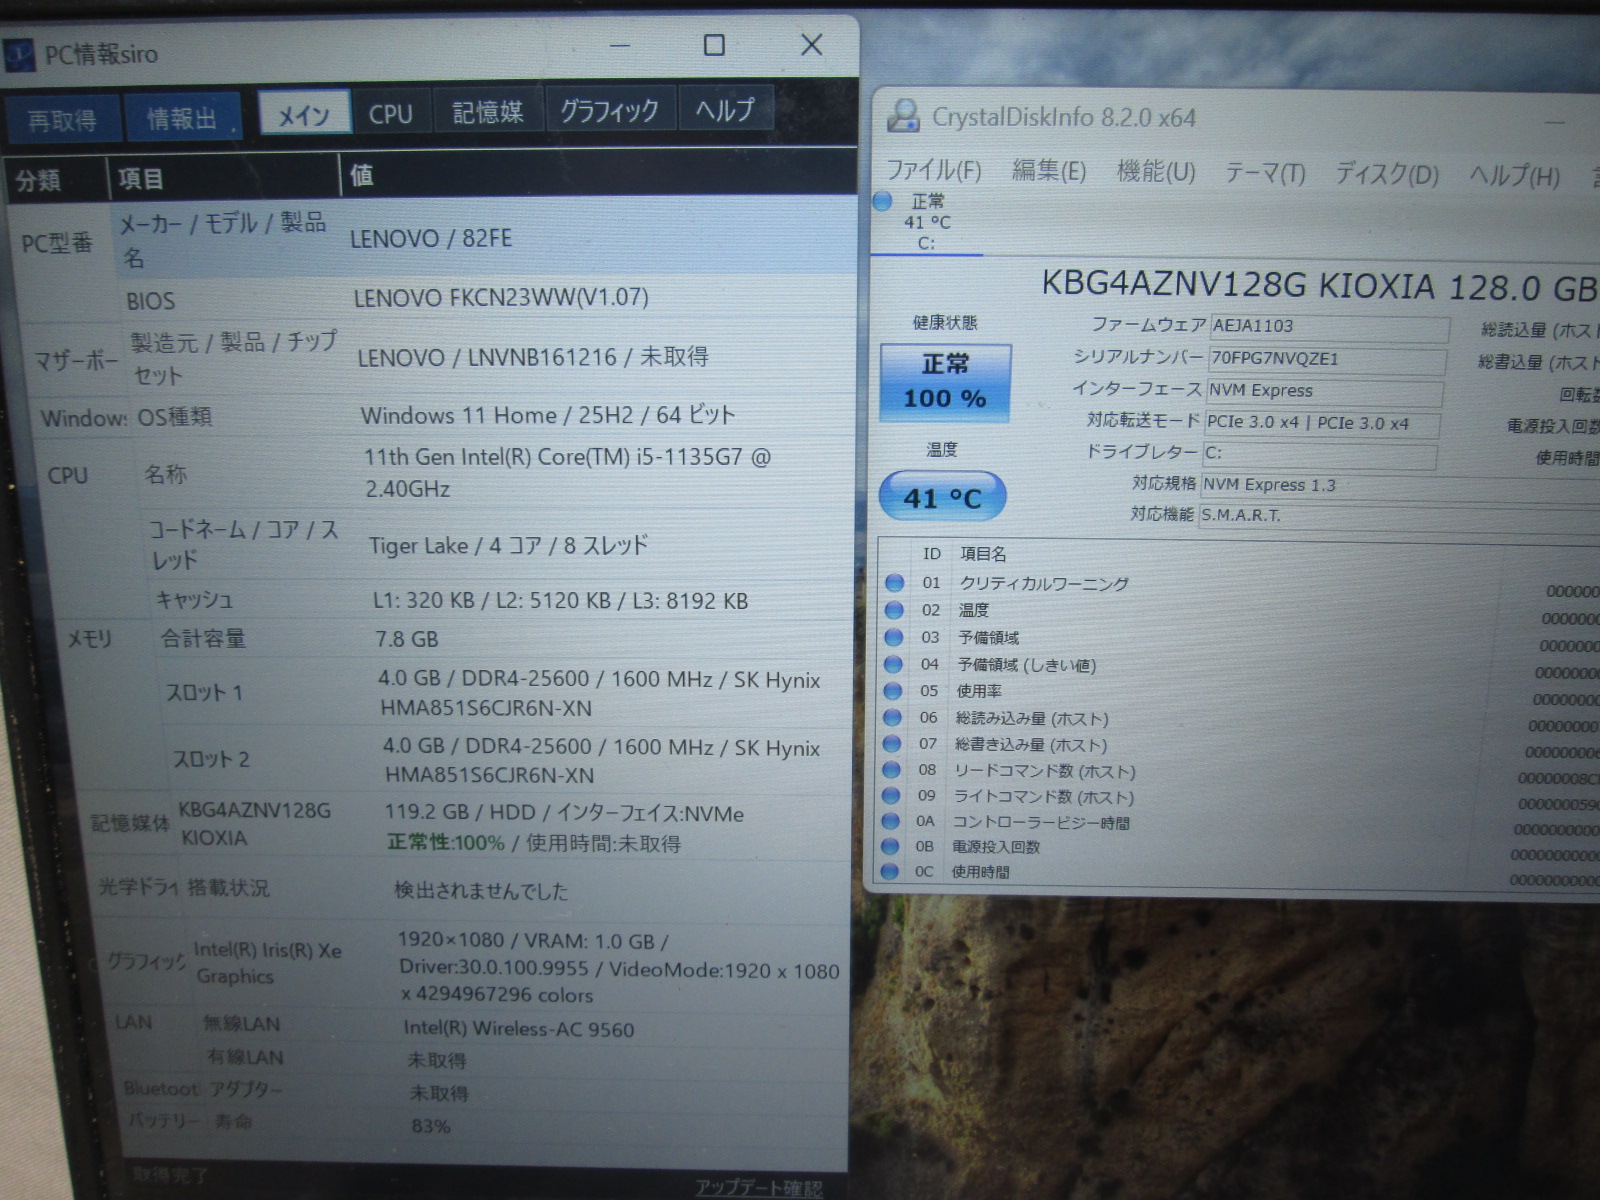Click the シリアルナンバー field
1600x1200 pixels.
click(1327, 359)
